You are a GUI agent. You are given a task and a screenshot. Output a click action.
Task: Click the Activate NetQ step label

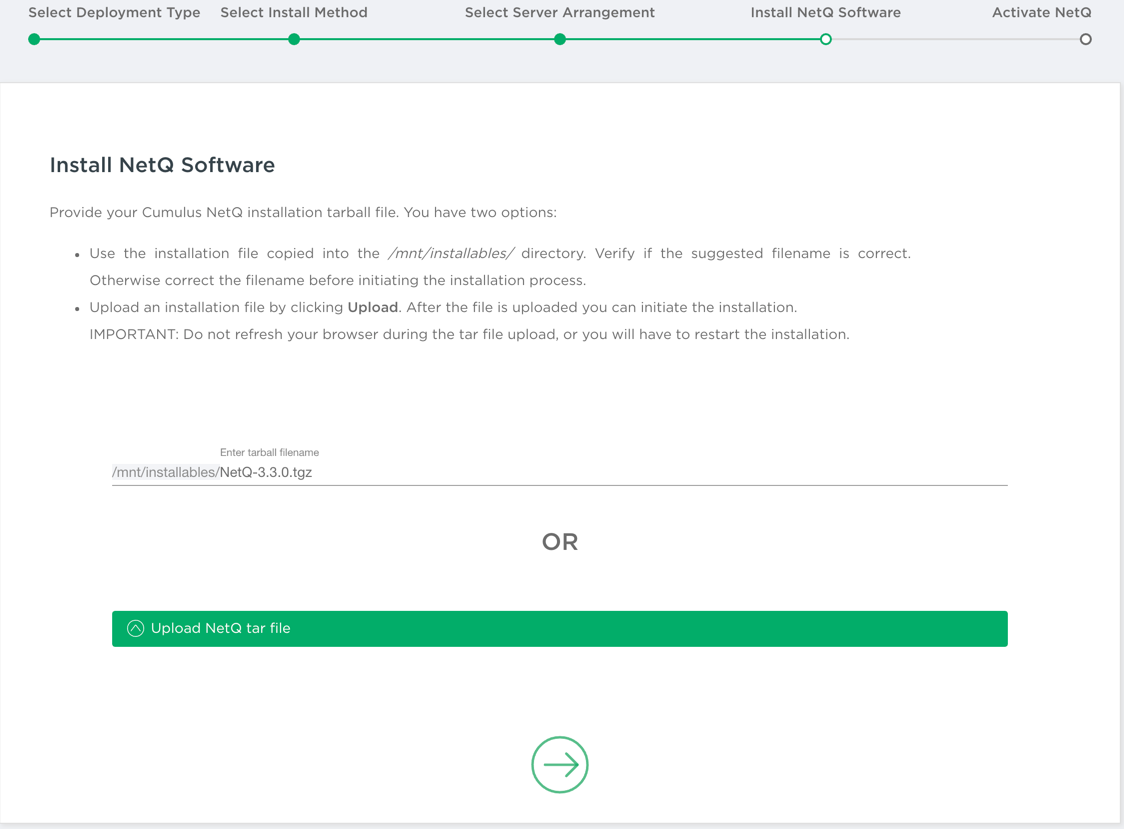(x=1041, y=13)
